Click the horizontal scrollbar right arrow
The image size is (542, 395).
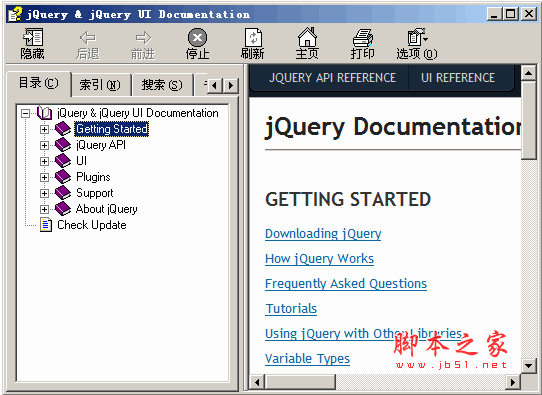[513, 382]
